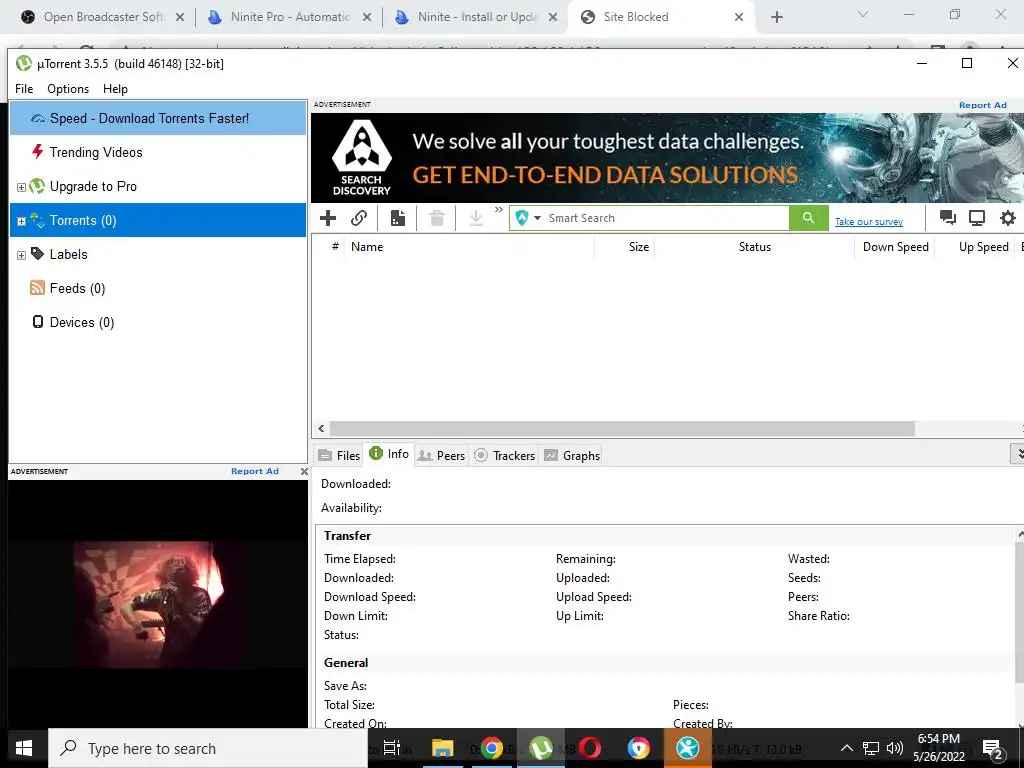Sort by the Size column header
1024x768 pixels.
click(x=624, y=247)
